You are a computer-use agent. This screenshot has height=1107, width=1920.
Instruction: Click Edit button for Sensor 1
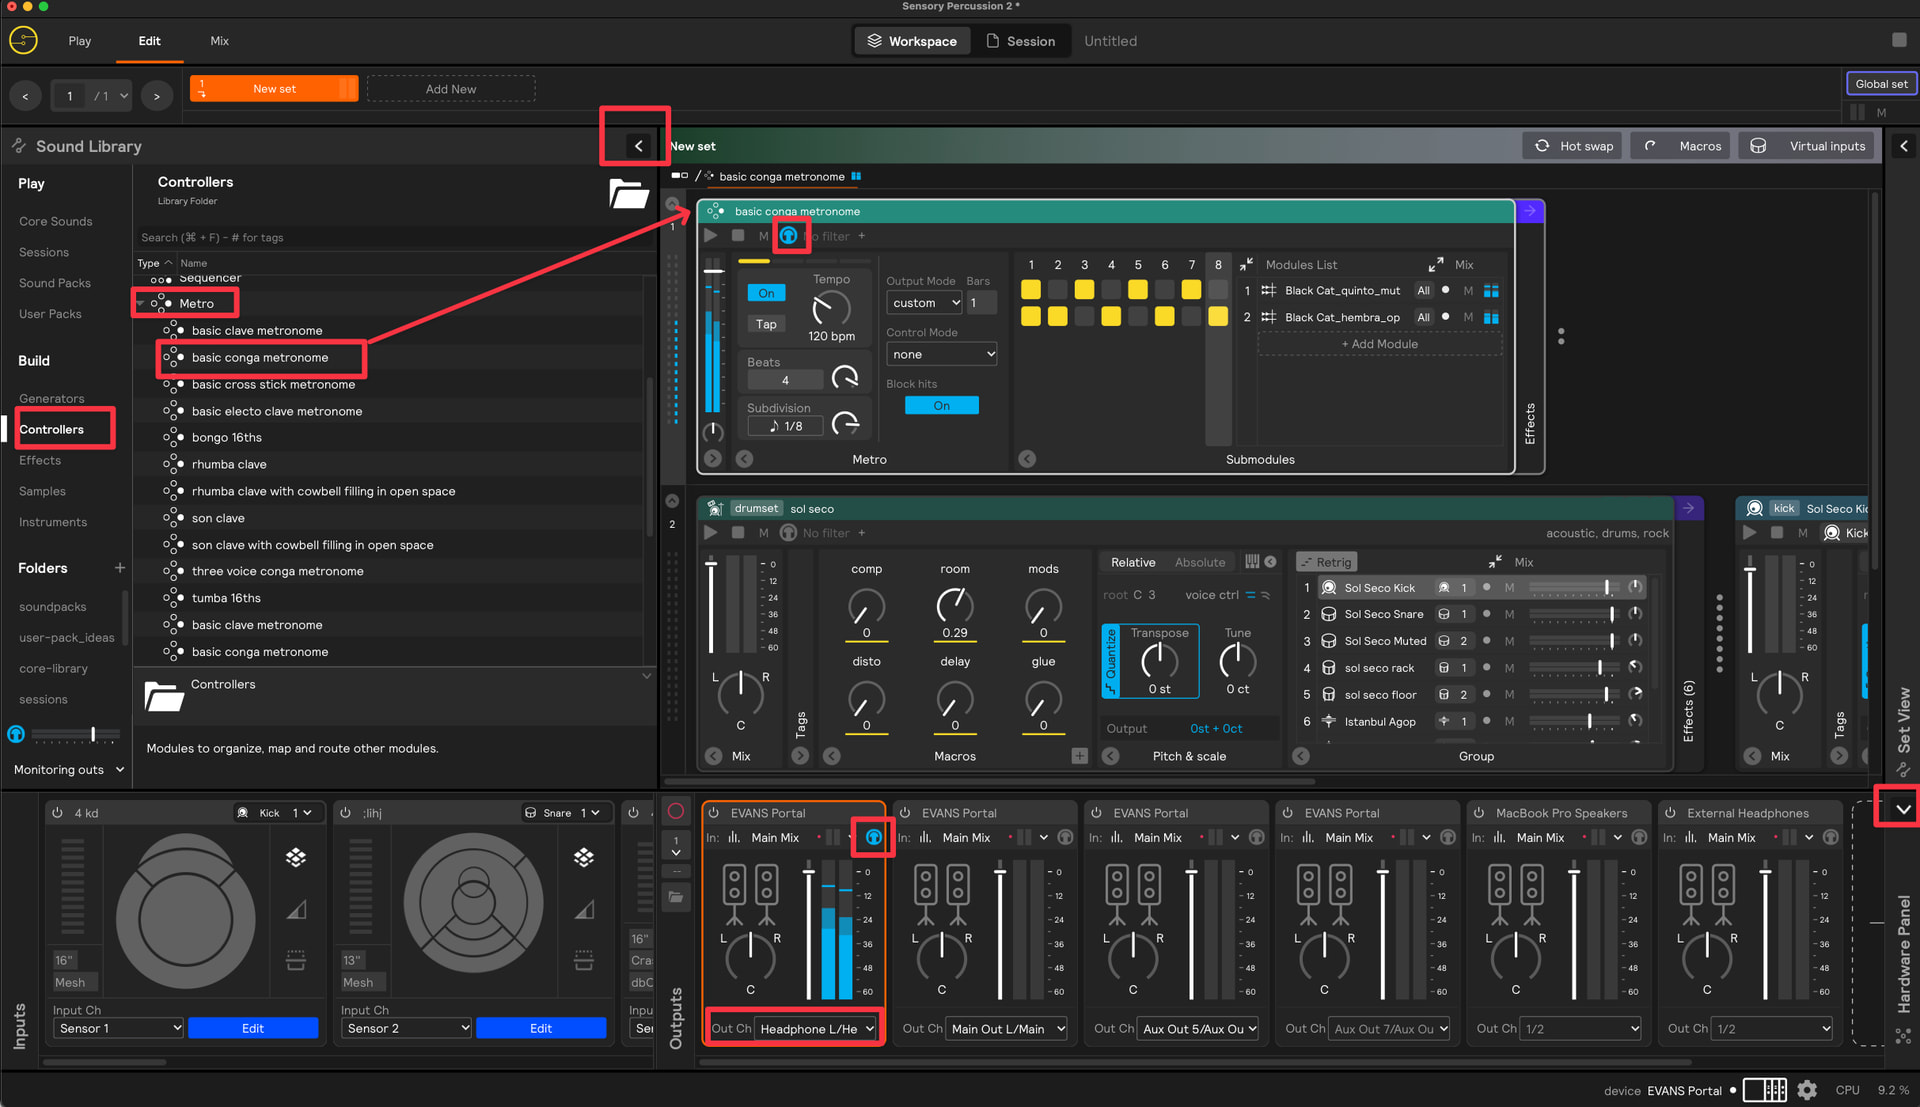(253, 1028)
